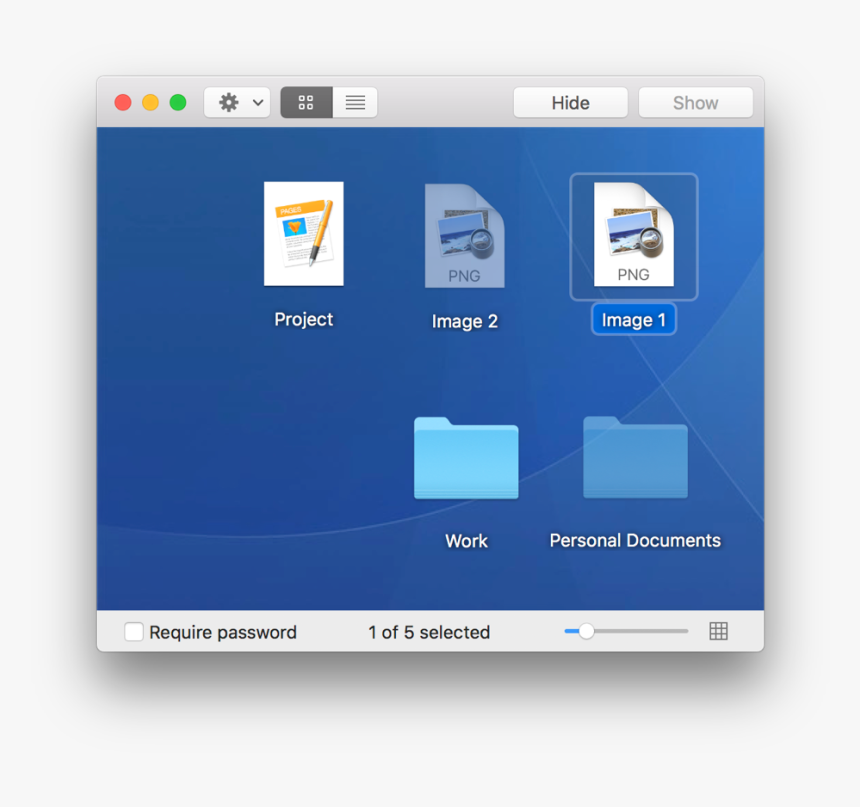Click the selection count label

(x=428, y=631)
